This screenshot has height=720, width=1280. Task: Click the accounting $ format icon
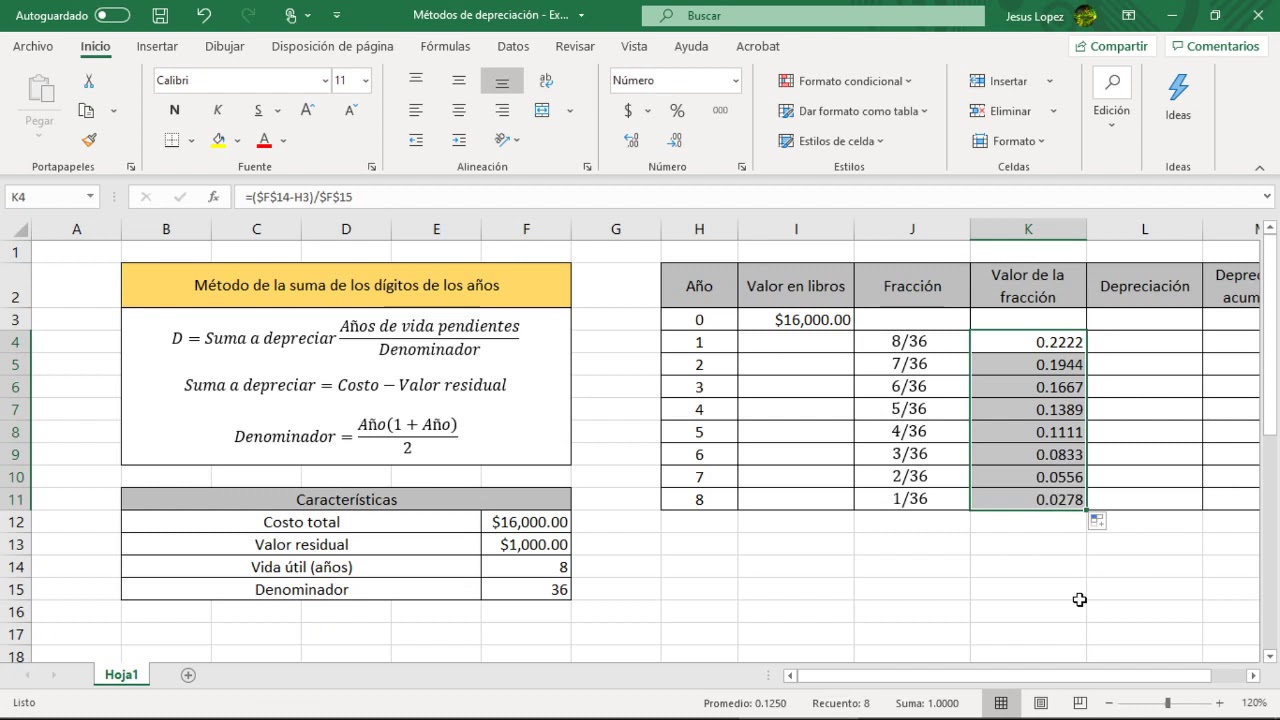pos(628,111)
